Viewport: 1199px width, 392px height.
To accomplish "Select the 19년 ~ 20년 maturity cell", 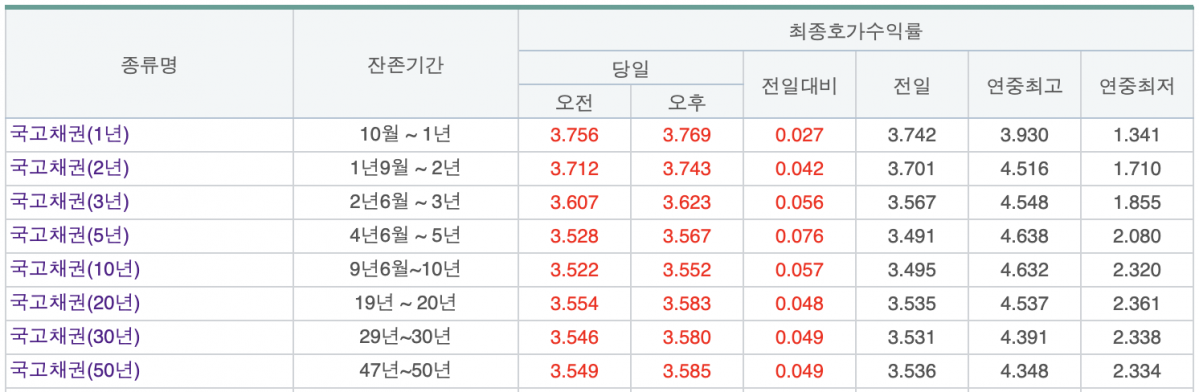I will 405,303.
